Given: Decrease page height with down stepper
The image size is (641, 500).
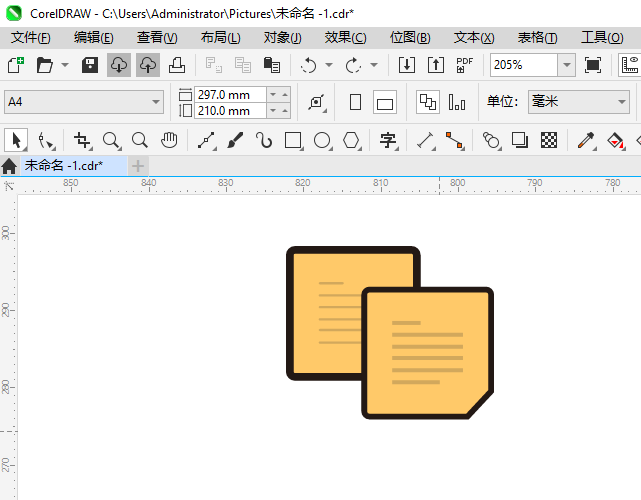Looking at the screenshot, I should pyautogui.click(x=273, y=111).
